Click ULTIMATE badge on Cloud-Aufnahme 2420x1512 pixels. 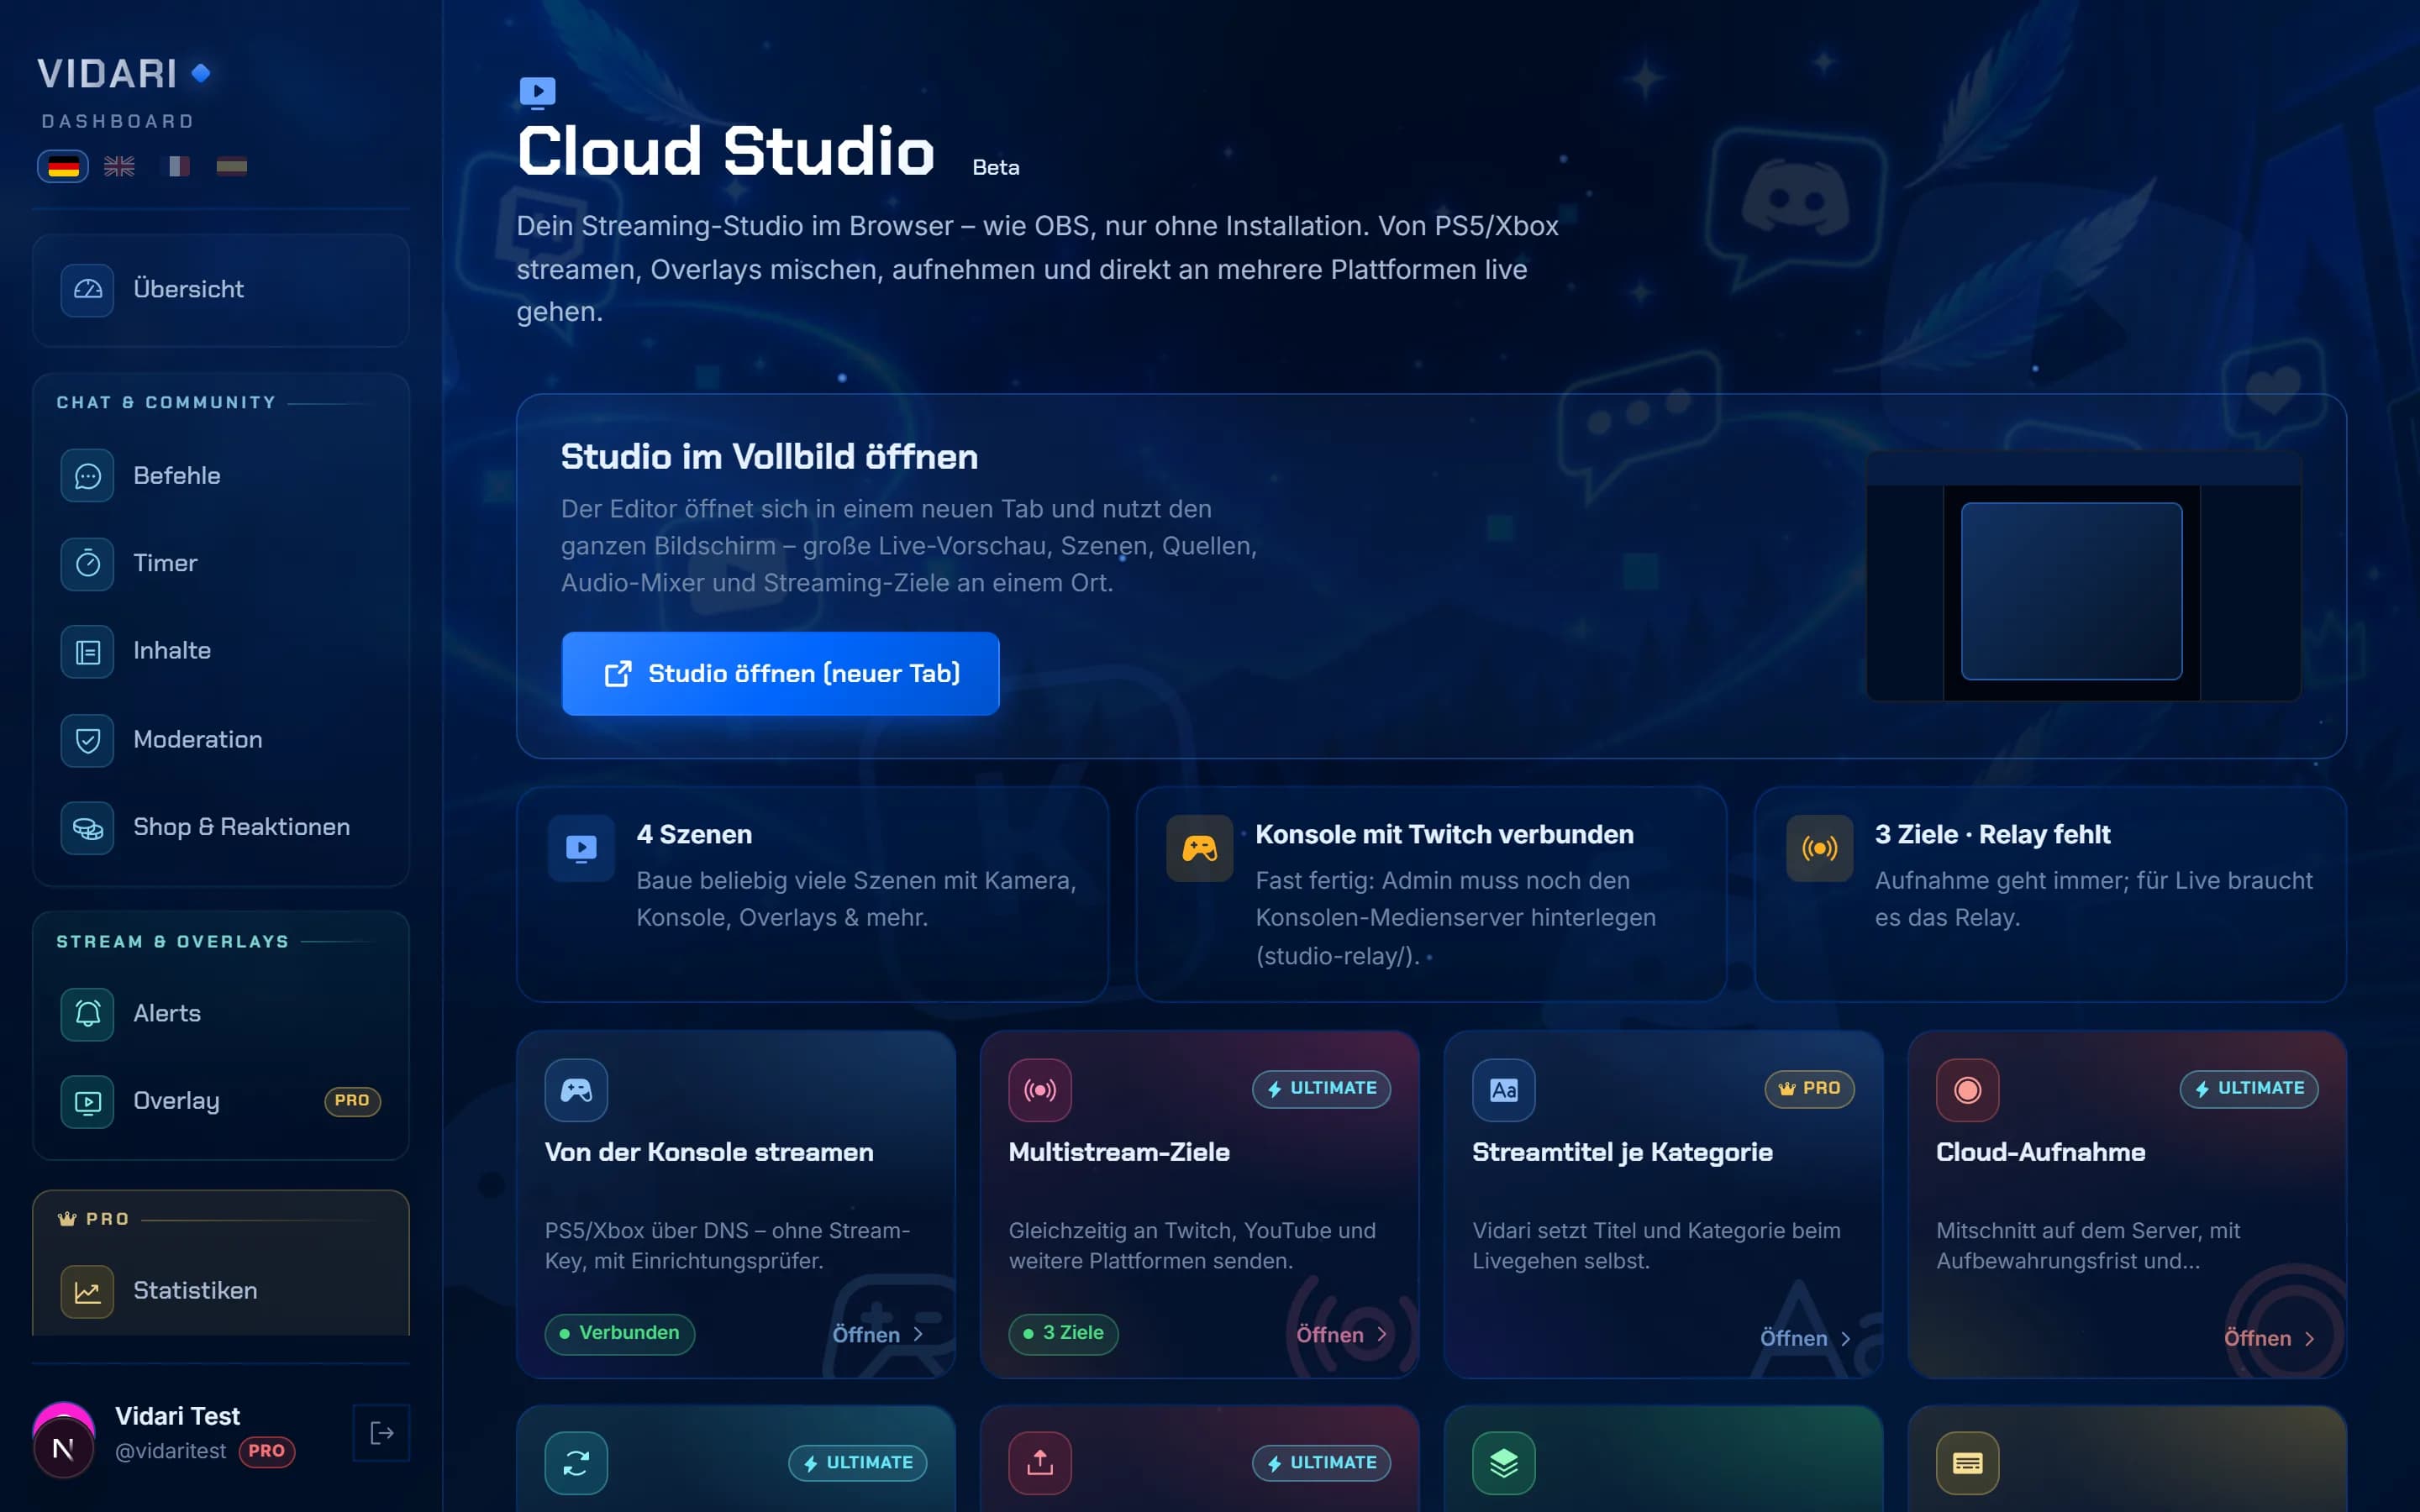pos(2249,1089)
